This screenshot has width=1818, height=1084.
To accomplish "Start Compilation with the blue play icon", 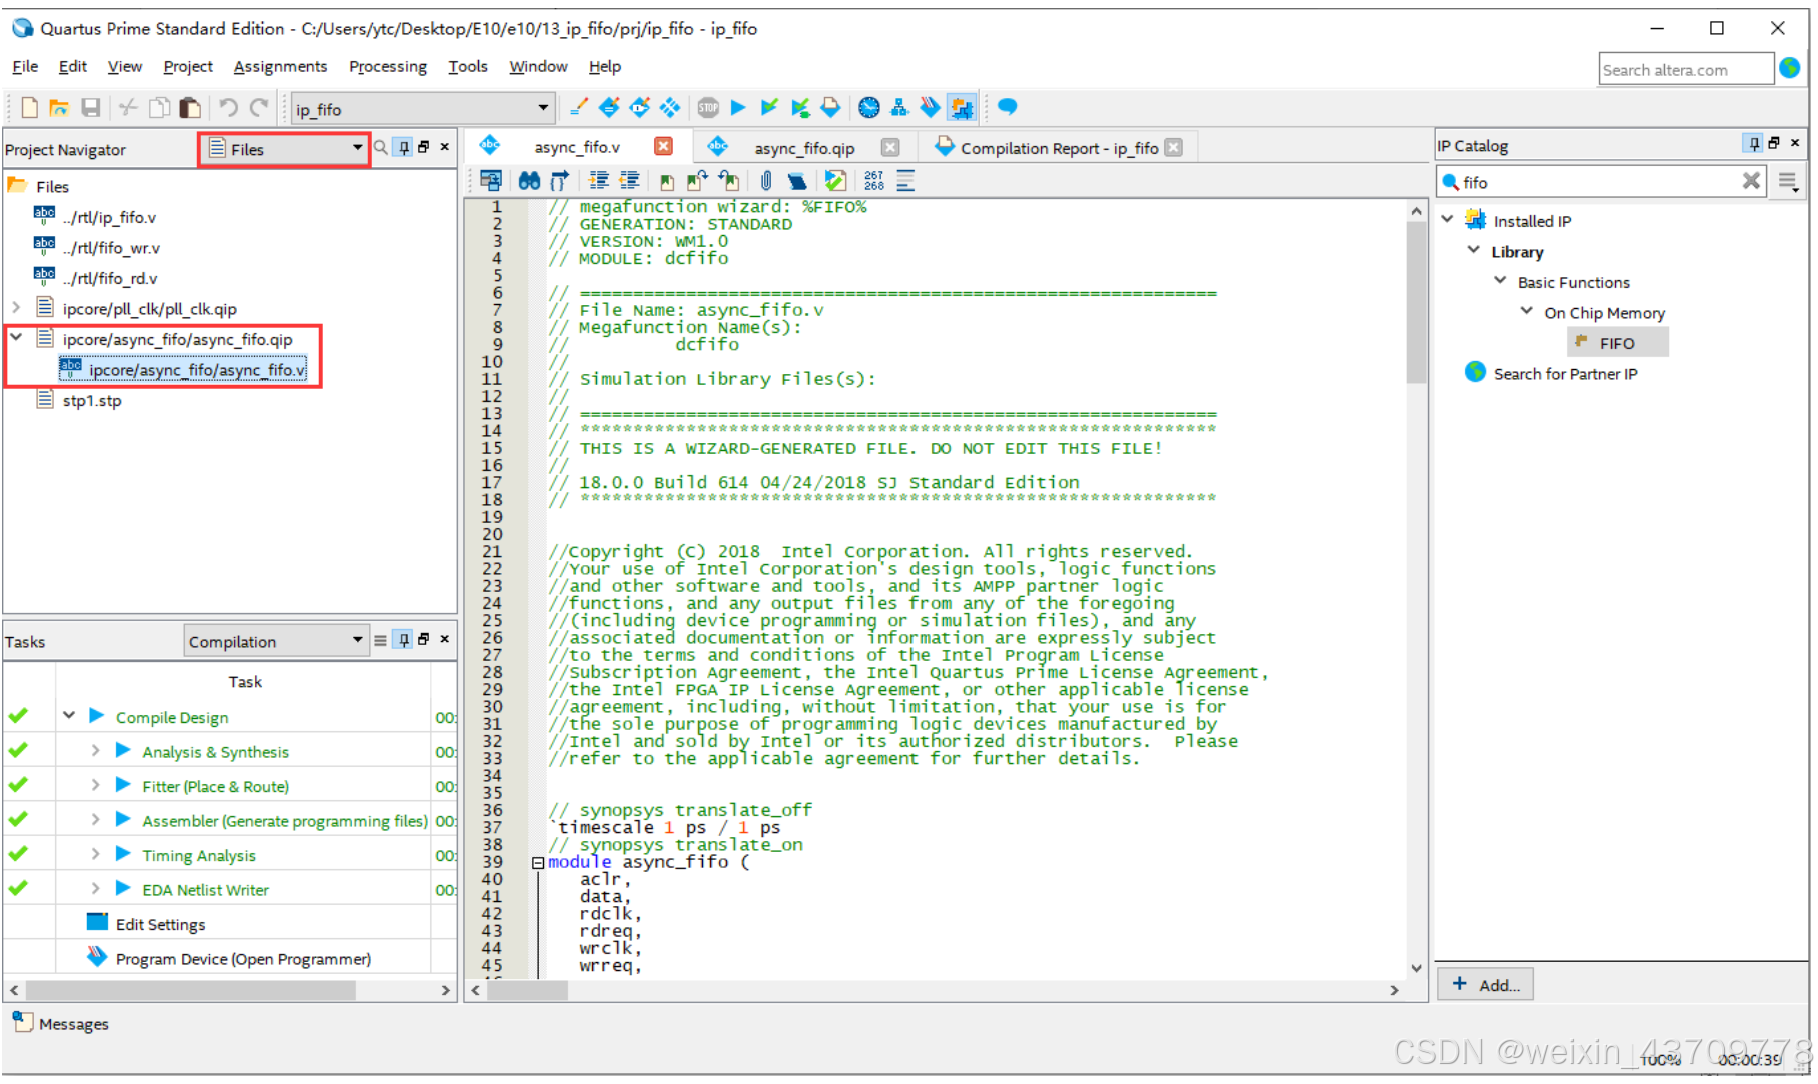I will pos(738,107).
